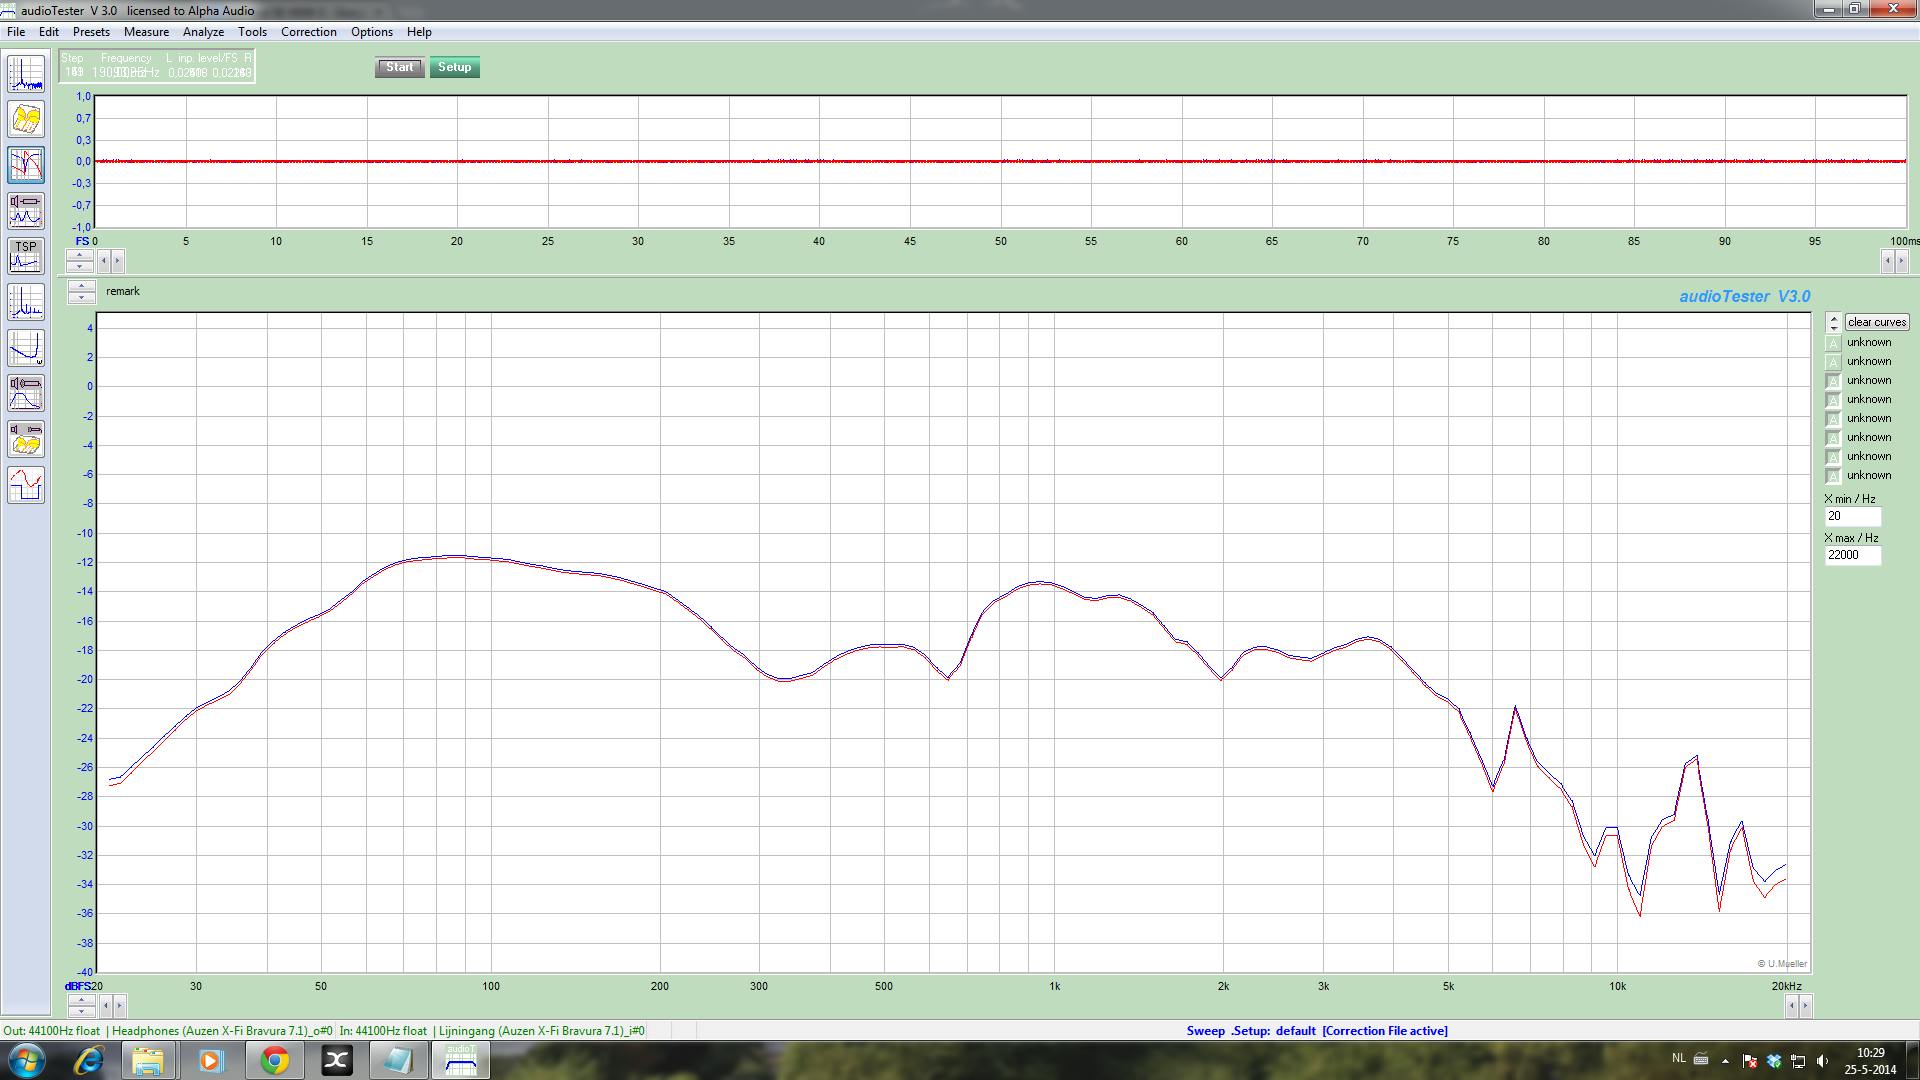This screenshot has height=1080, width=1920.
Task: Select the distortion curve measurement icon
Action: pyautogui.click(x=26, y=348)
